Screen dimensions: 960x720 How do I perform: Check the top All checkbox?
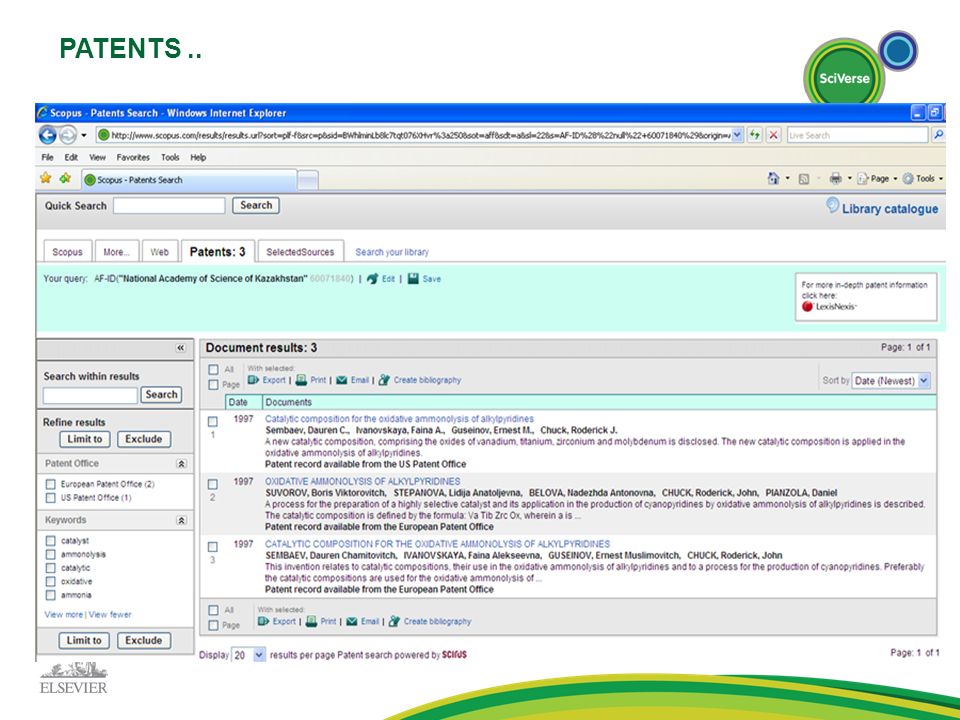(x=213, y=369)
